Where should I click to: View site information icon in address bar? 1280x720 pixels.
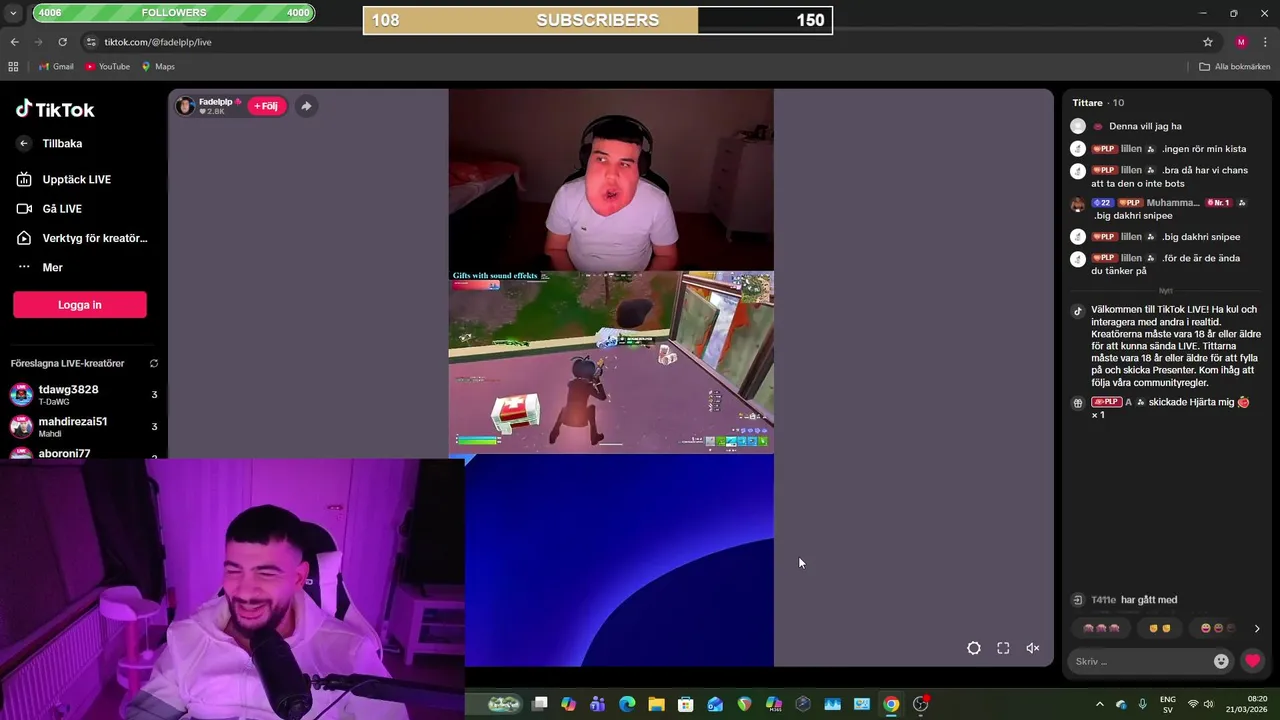point(91,42)
